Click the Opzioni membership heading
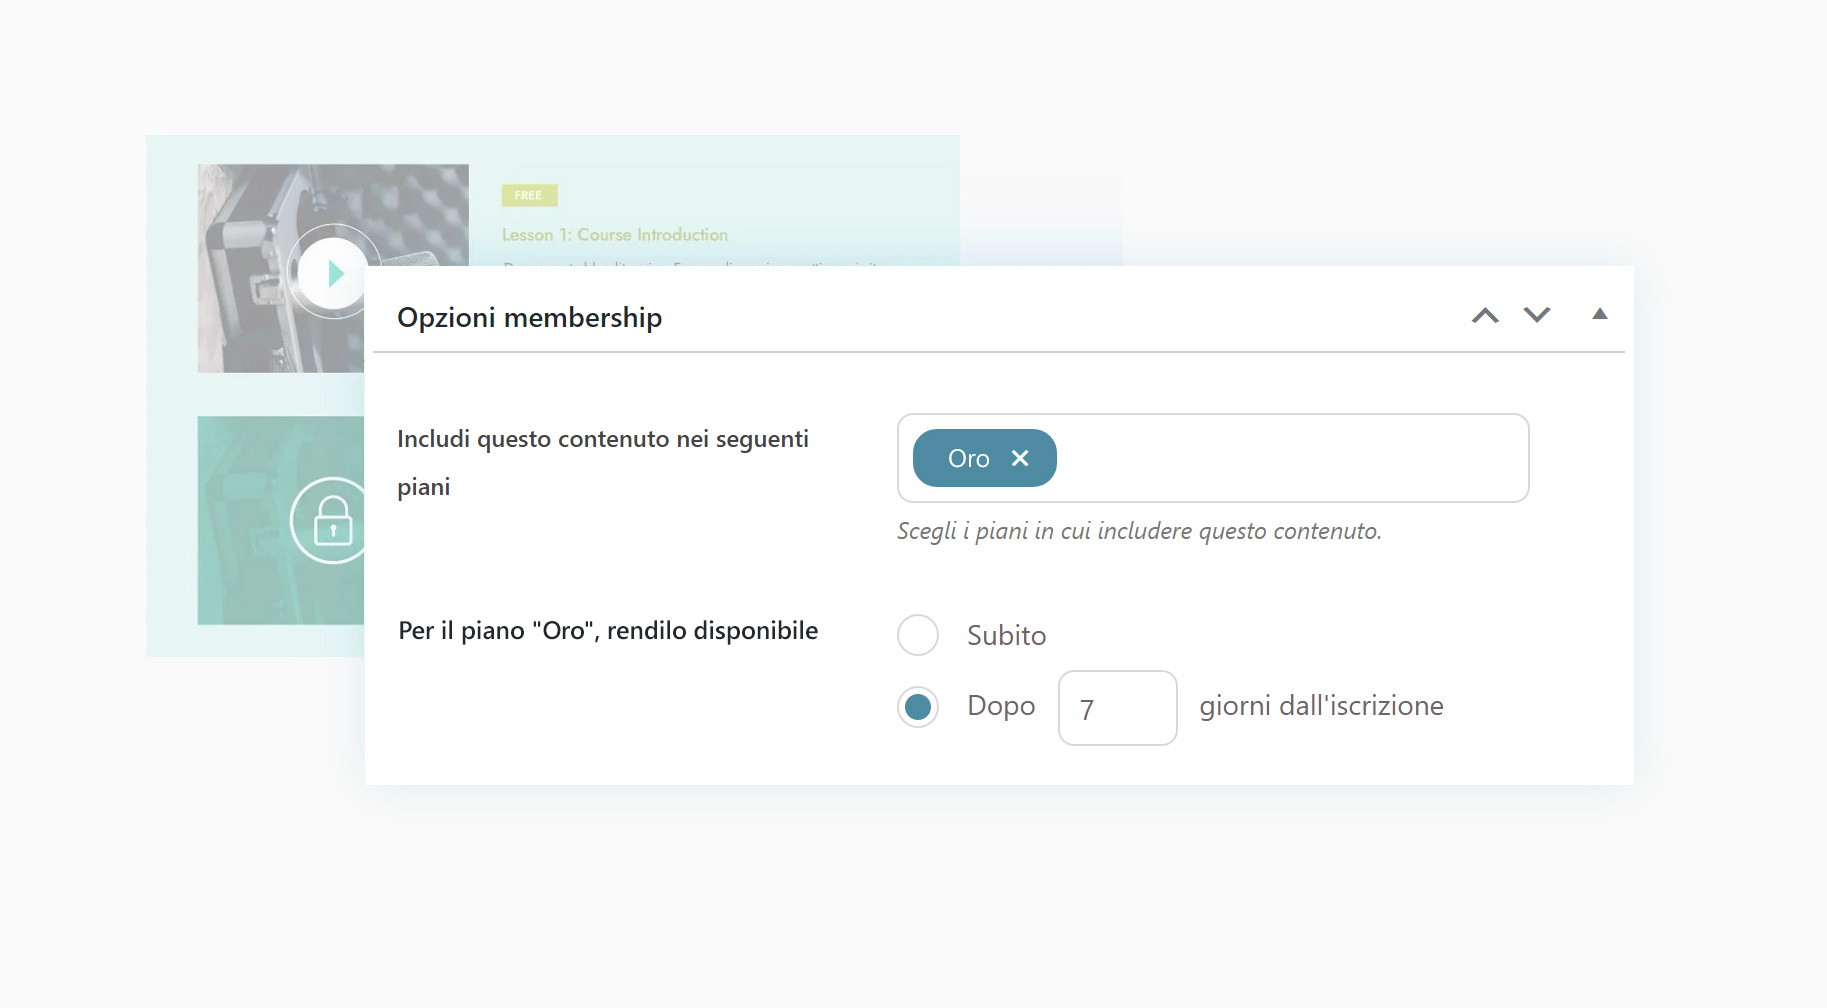The width and height of the screenshot is (1827, 1008). [x=529, y=318]
